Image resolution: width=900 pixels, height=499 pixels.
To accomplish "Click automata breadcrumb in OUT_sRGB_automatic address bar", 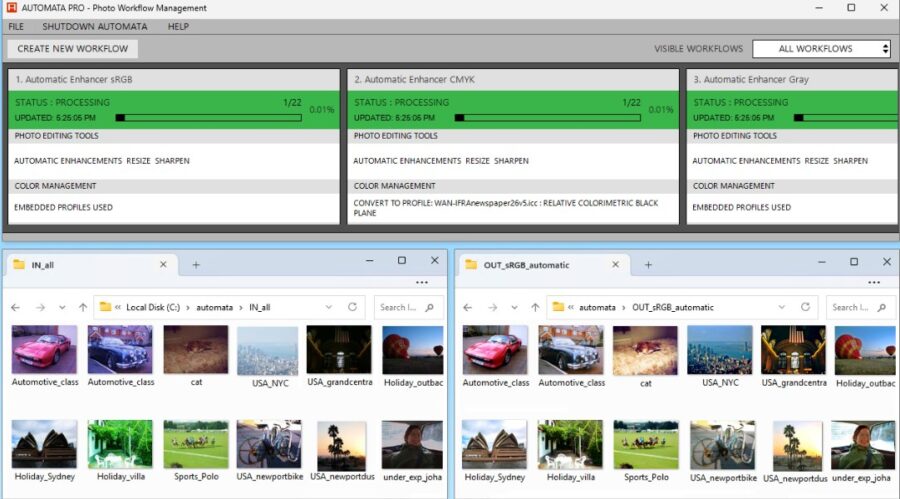I will [x=597, y=308].
